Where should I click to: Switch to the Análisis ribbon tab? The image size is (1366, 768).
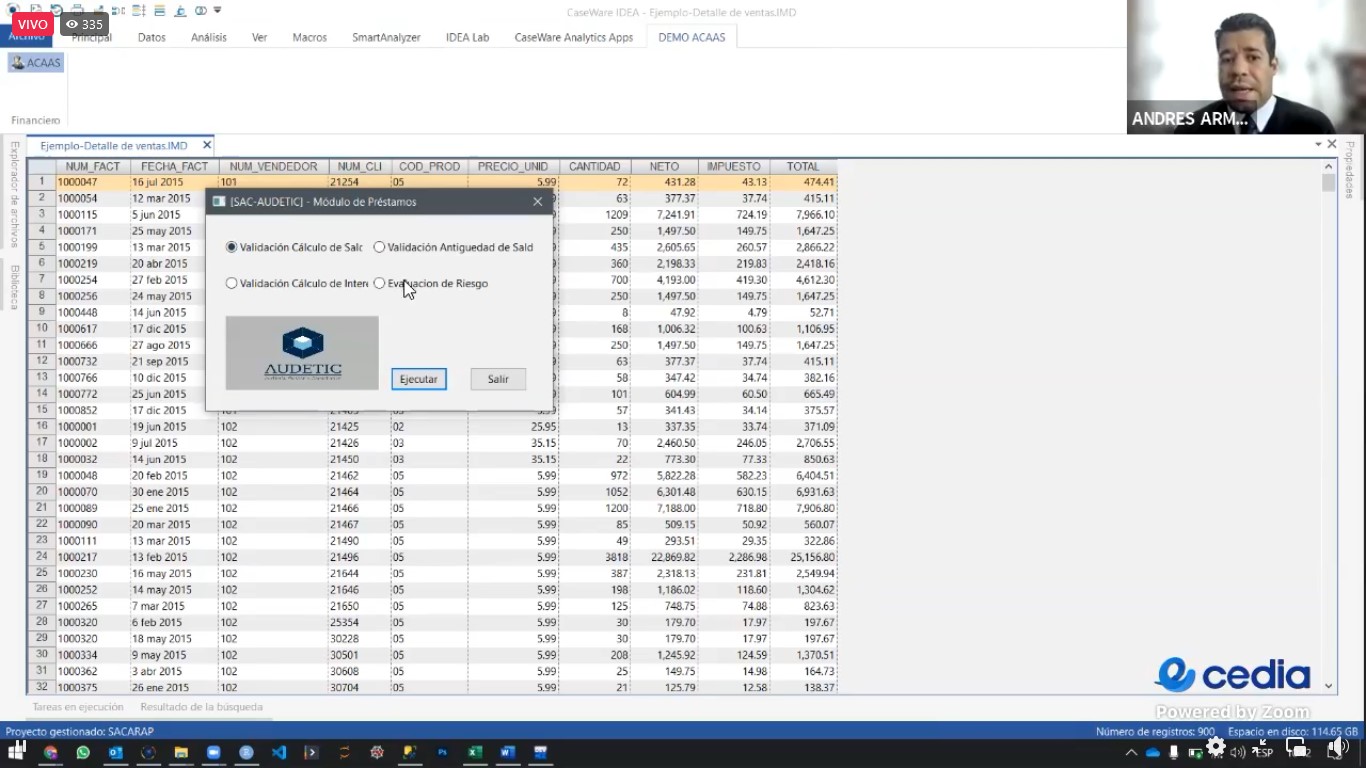(x=209, y=37)
